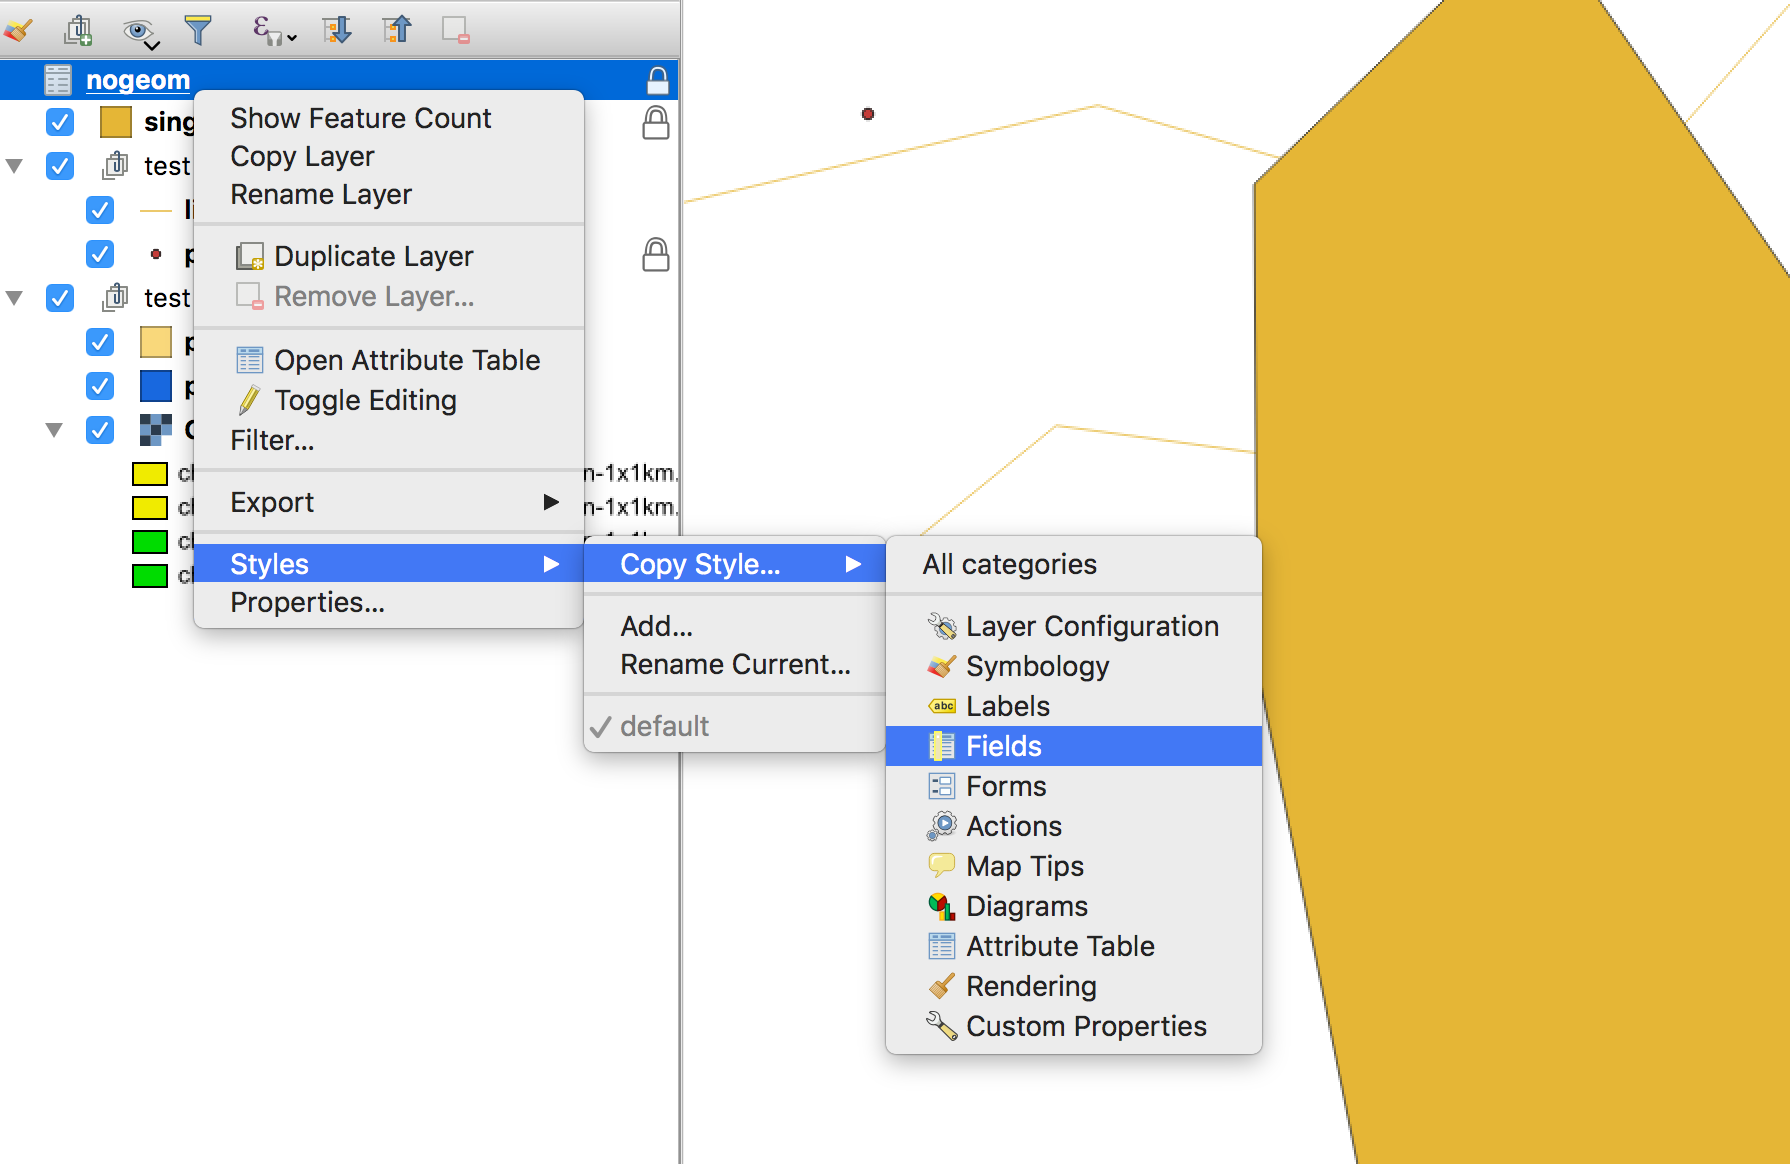This screenshot has height=1164, width=1790.
Task: Open Manage Map Themes eye icon
Action: point(139,31)
